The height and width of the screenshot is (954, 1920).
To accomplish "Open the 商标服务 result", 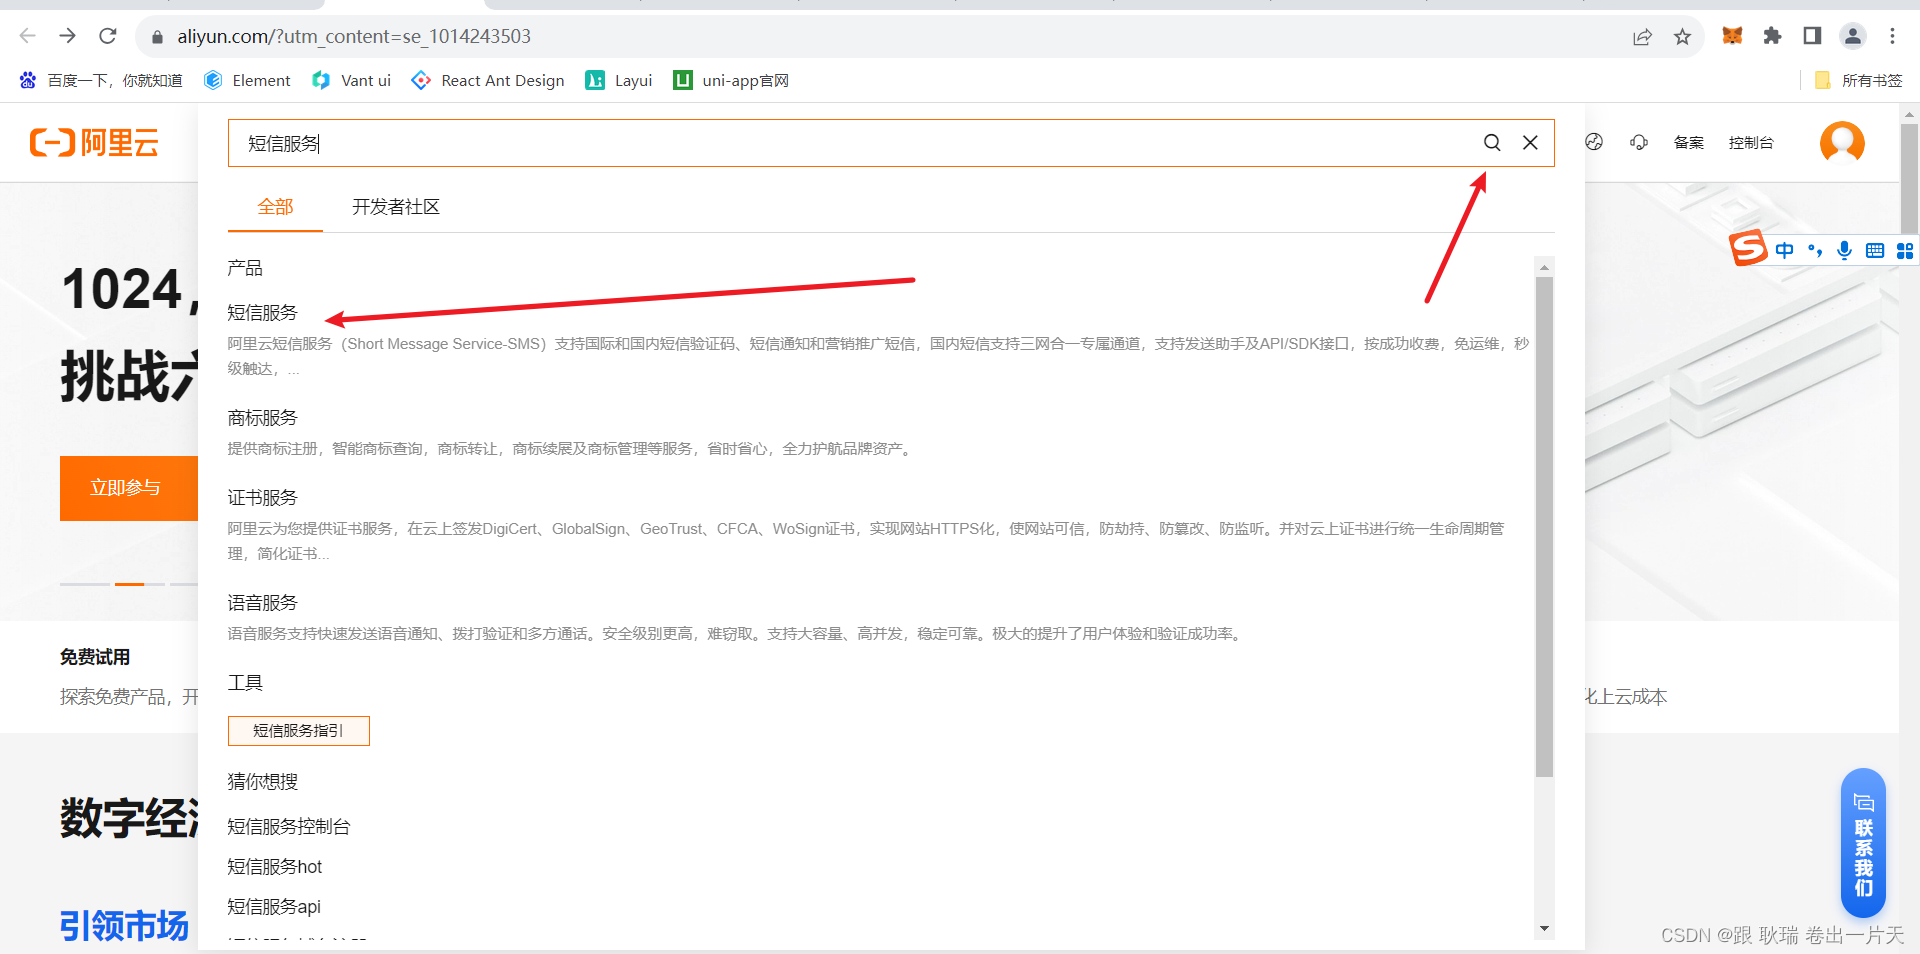I will click(262, 418).
